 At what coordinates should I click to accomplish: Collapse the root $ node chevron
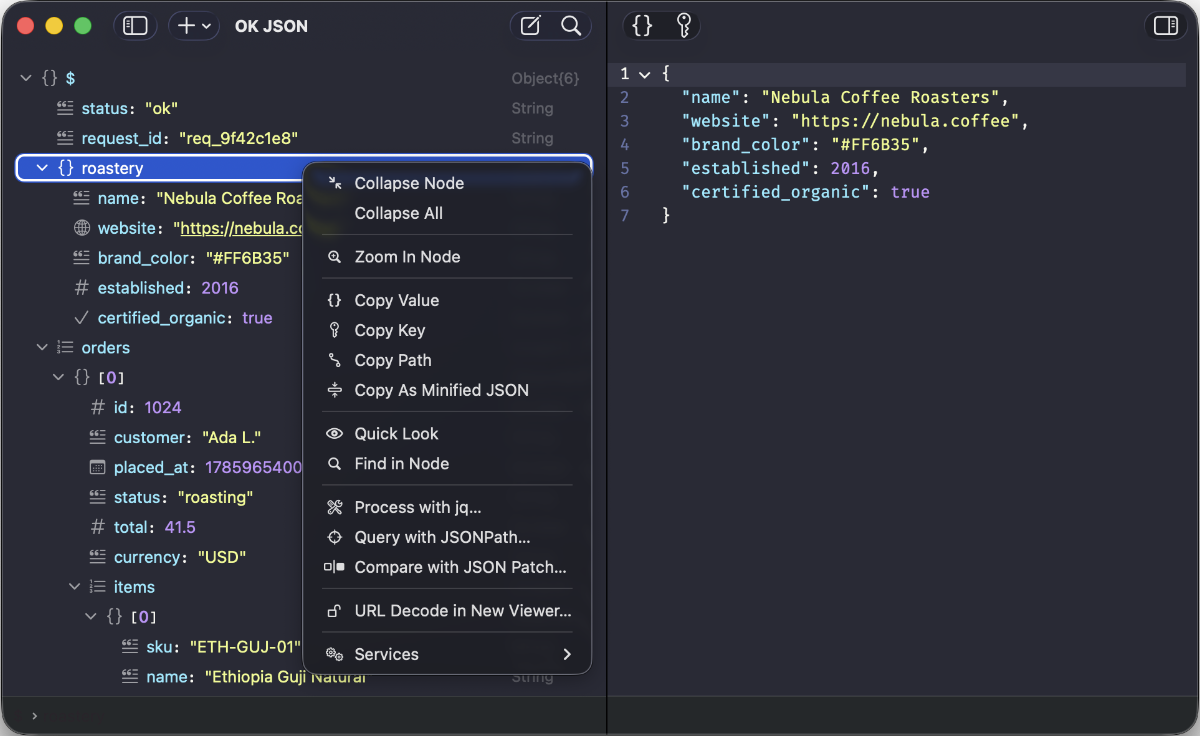pos(26,78)
